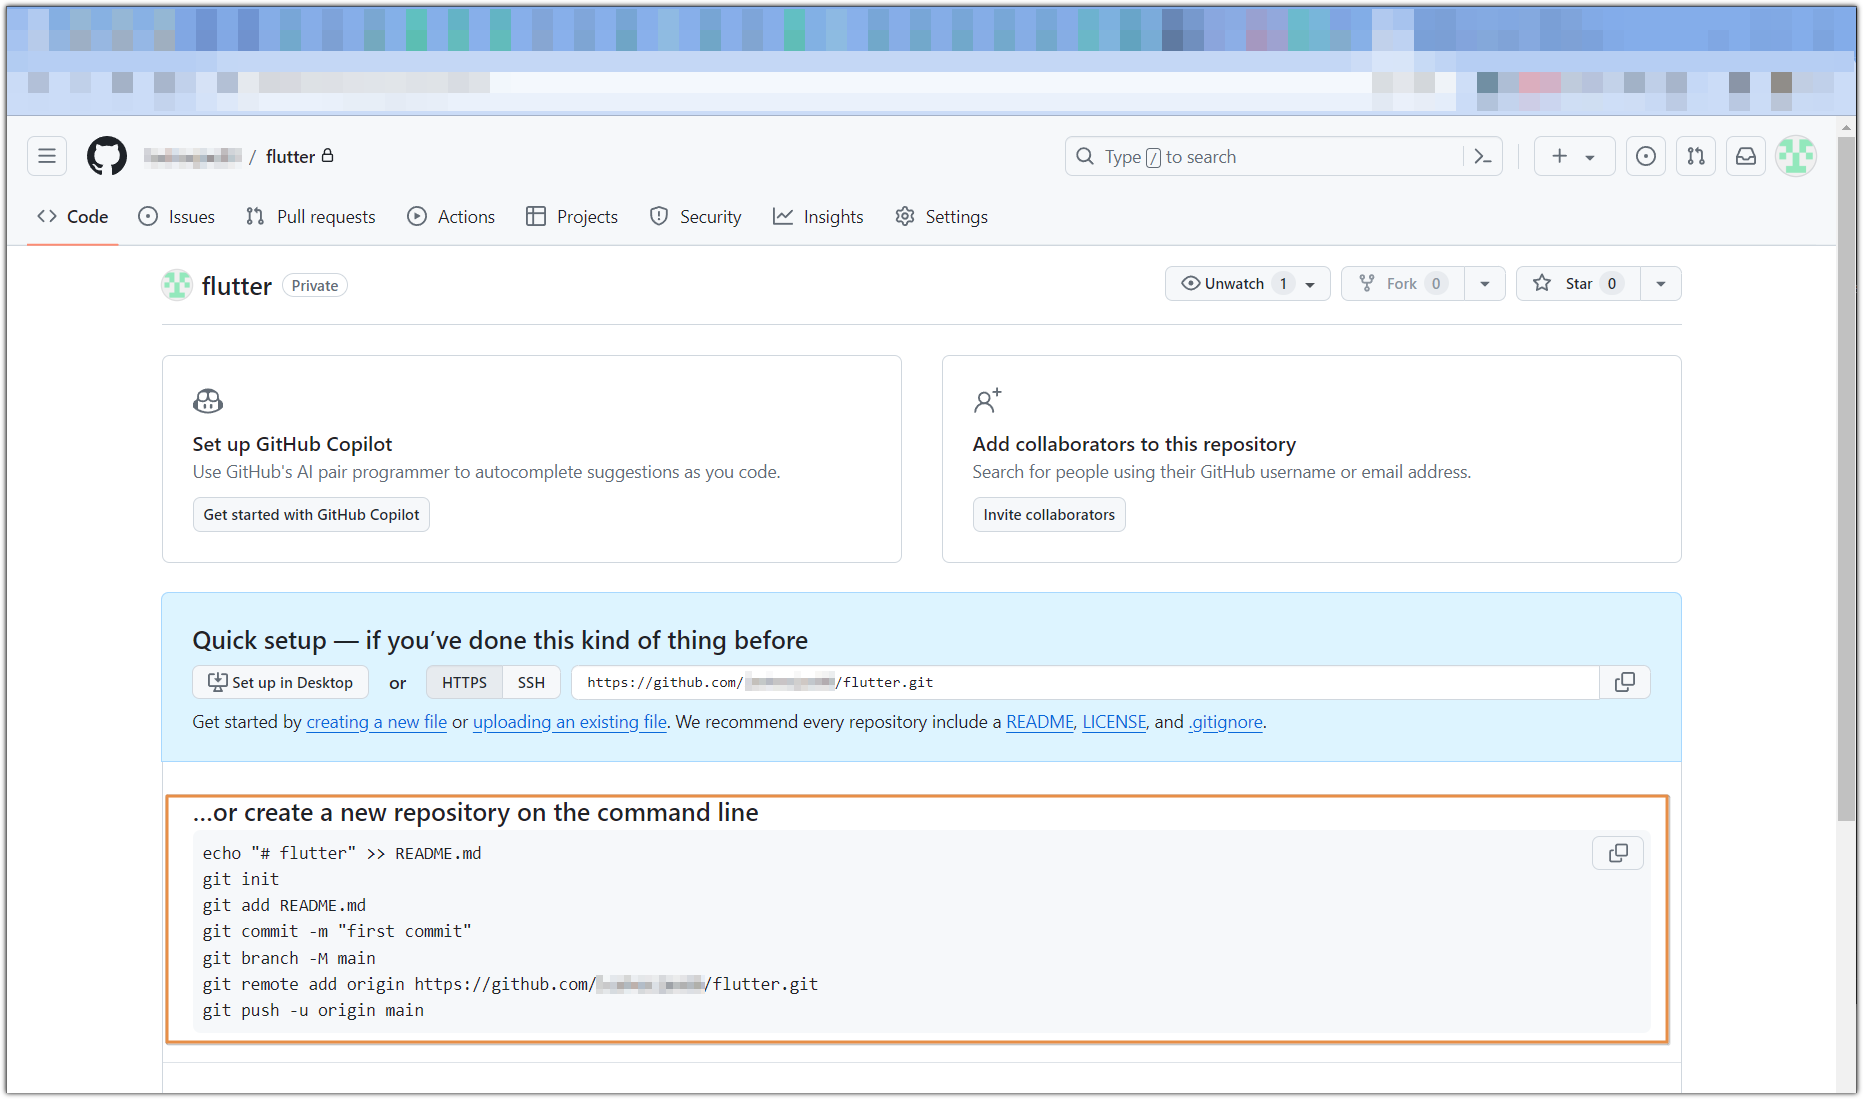Click Set up in Desktop button

pyautogui.click(x=280, y=683)
